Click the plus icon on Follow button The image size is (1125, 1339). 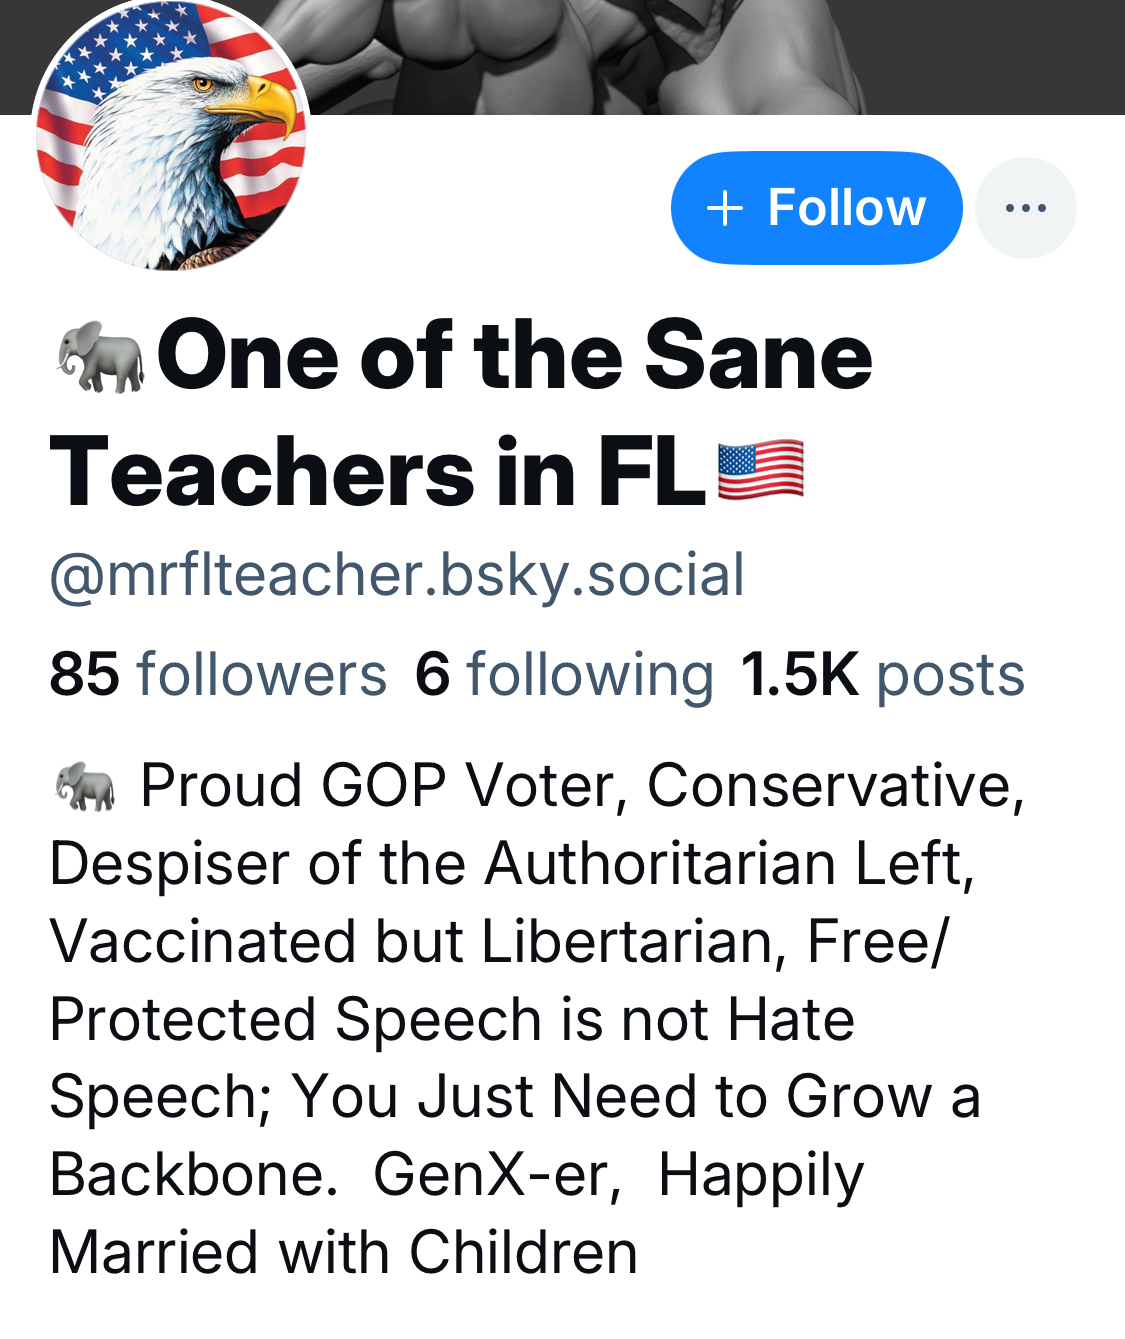(724, 208)
